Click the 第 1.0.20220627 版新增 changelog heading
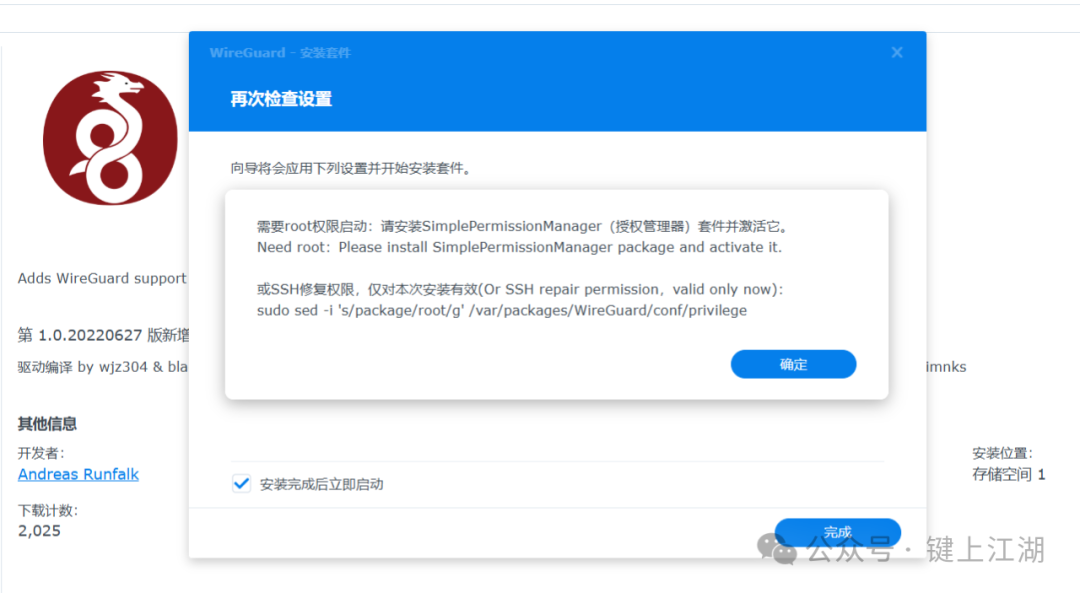 tap(103, 334)
